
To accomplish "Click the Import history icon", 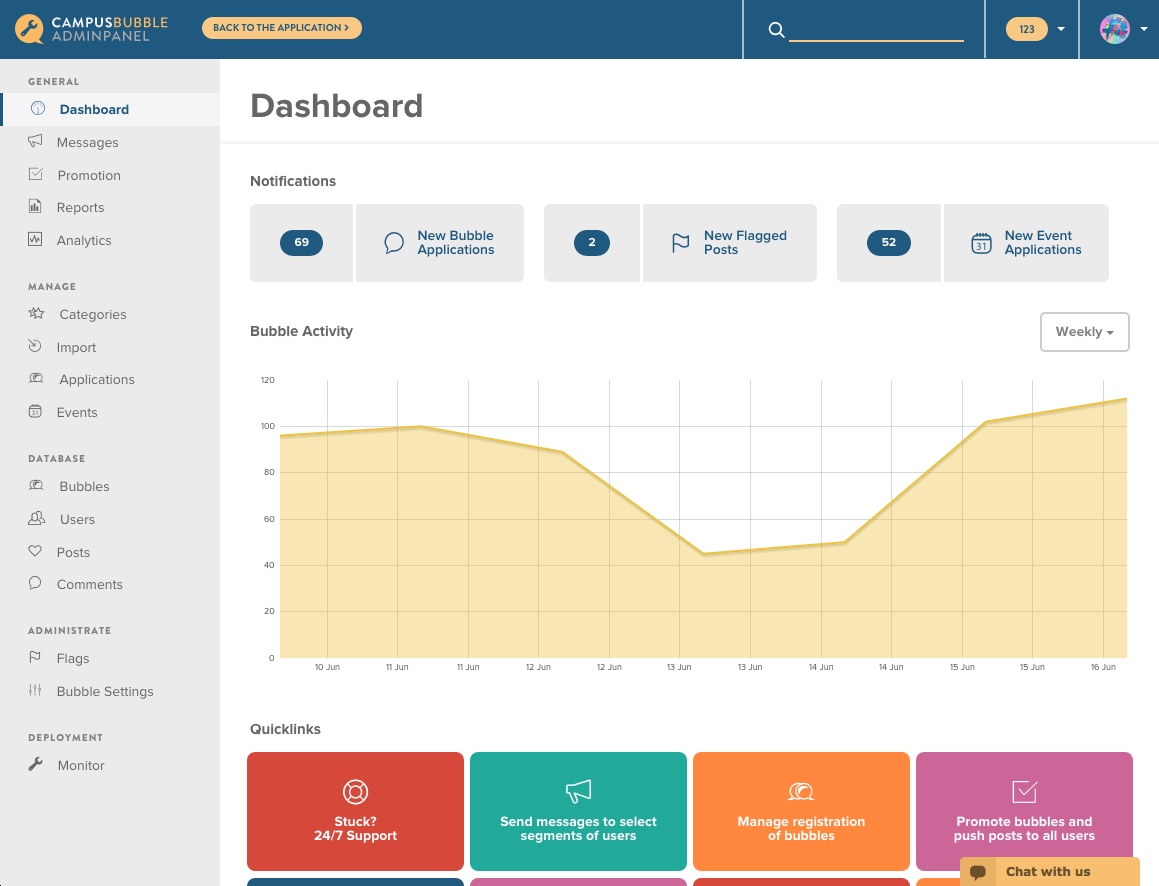I will 35,347.
